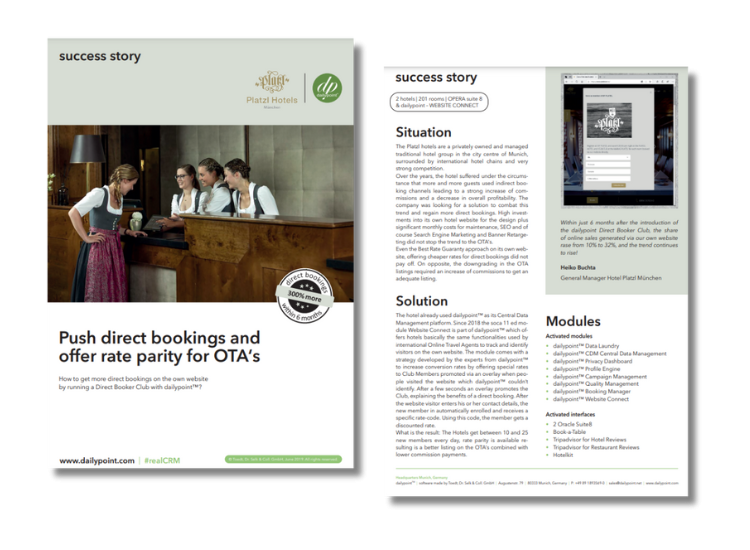Click the "2 hotels | 201 rooms" info pill
This screenshot has height=550, width=750.
coord(439,102)
